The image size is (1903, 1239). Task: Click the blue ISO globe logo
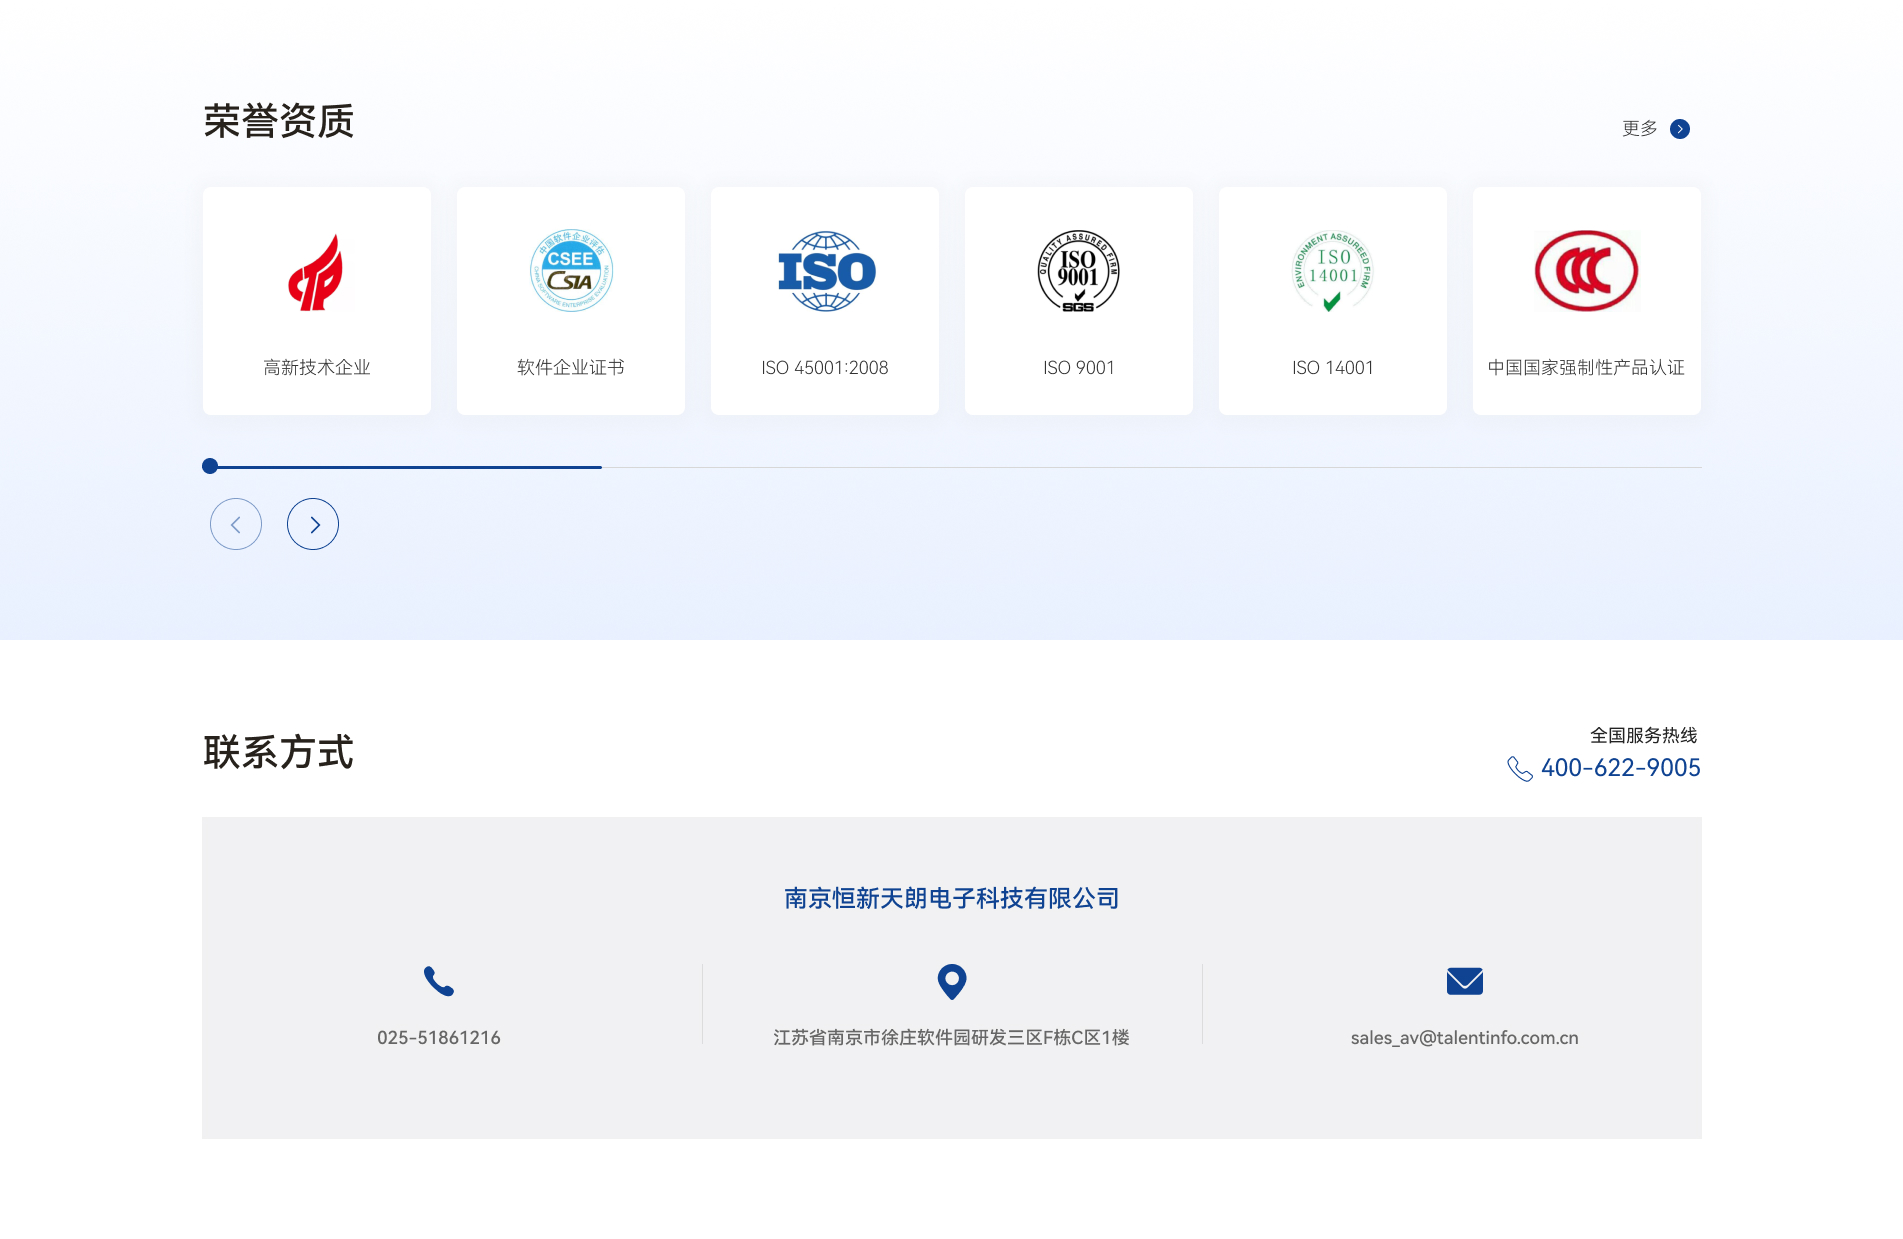pos(826,271)
